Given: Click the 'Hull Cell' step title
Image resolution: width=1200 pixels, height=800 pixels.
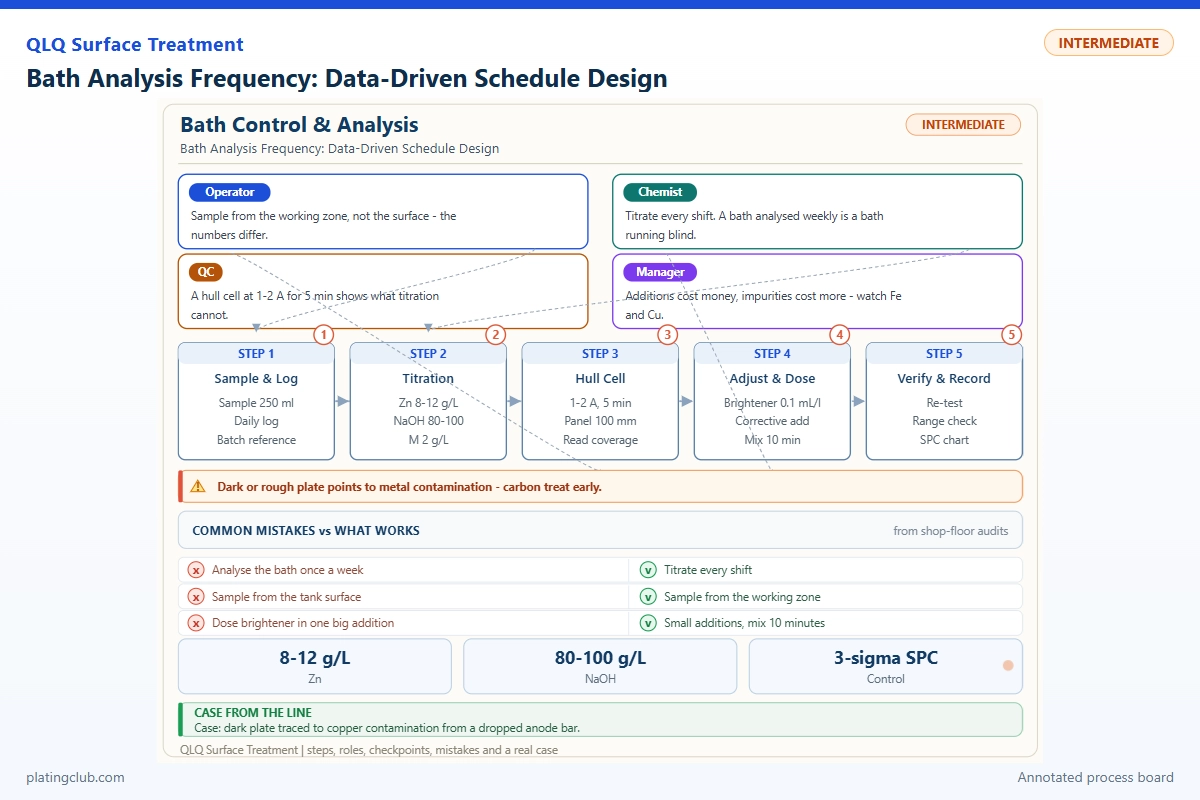Looking at the screenshot, I should click(600, 379).
